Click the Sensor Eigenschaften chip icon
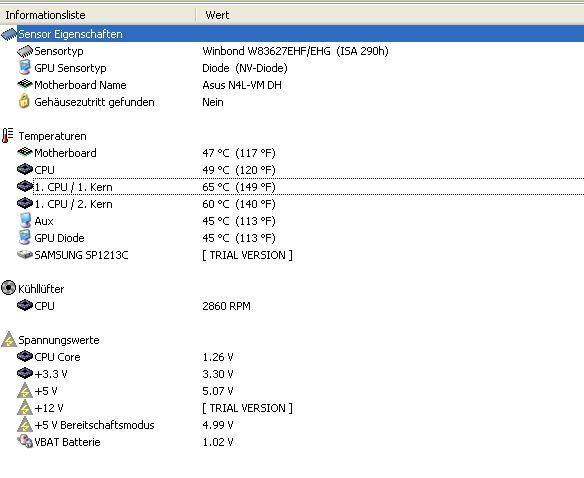The height and width of the screenshot is (478, 584). (x=9, y=34)
